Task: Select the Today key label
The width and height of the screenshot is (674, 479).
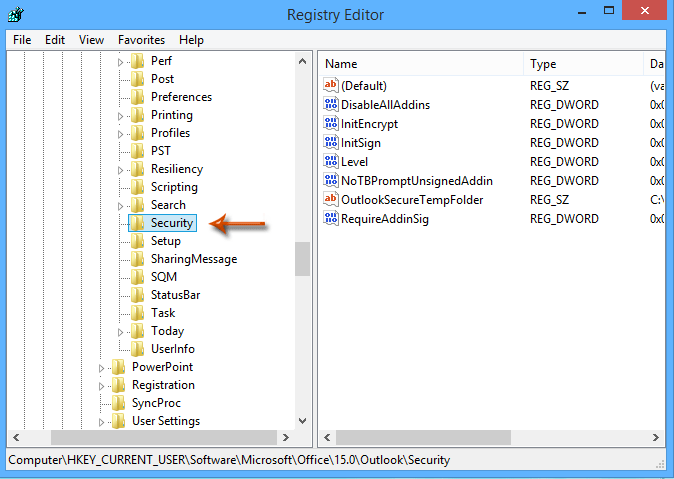Action: coord(168,331)
